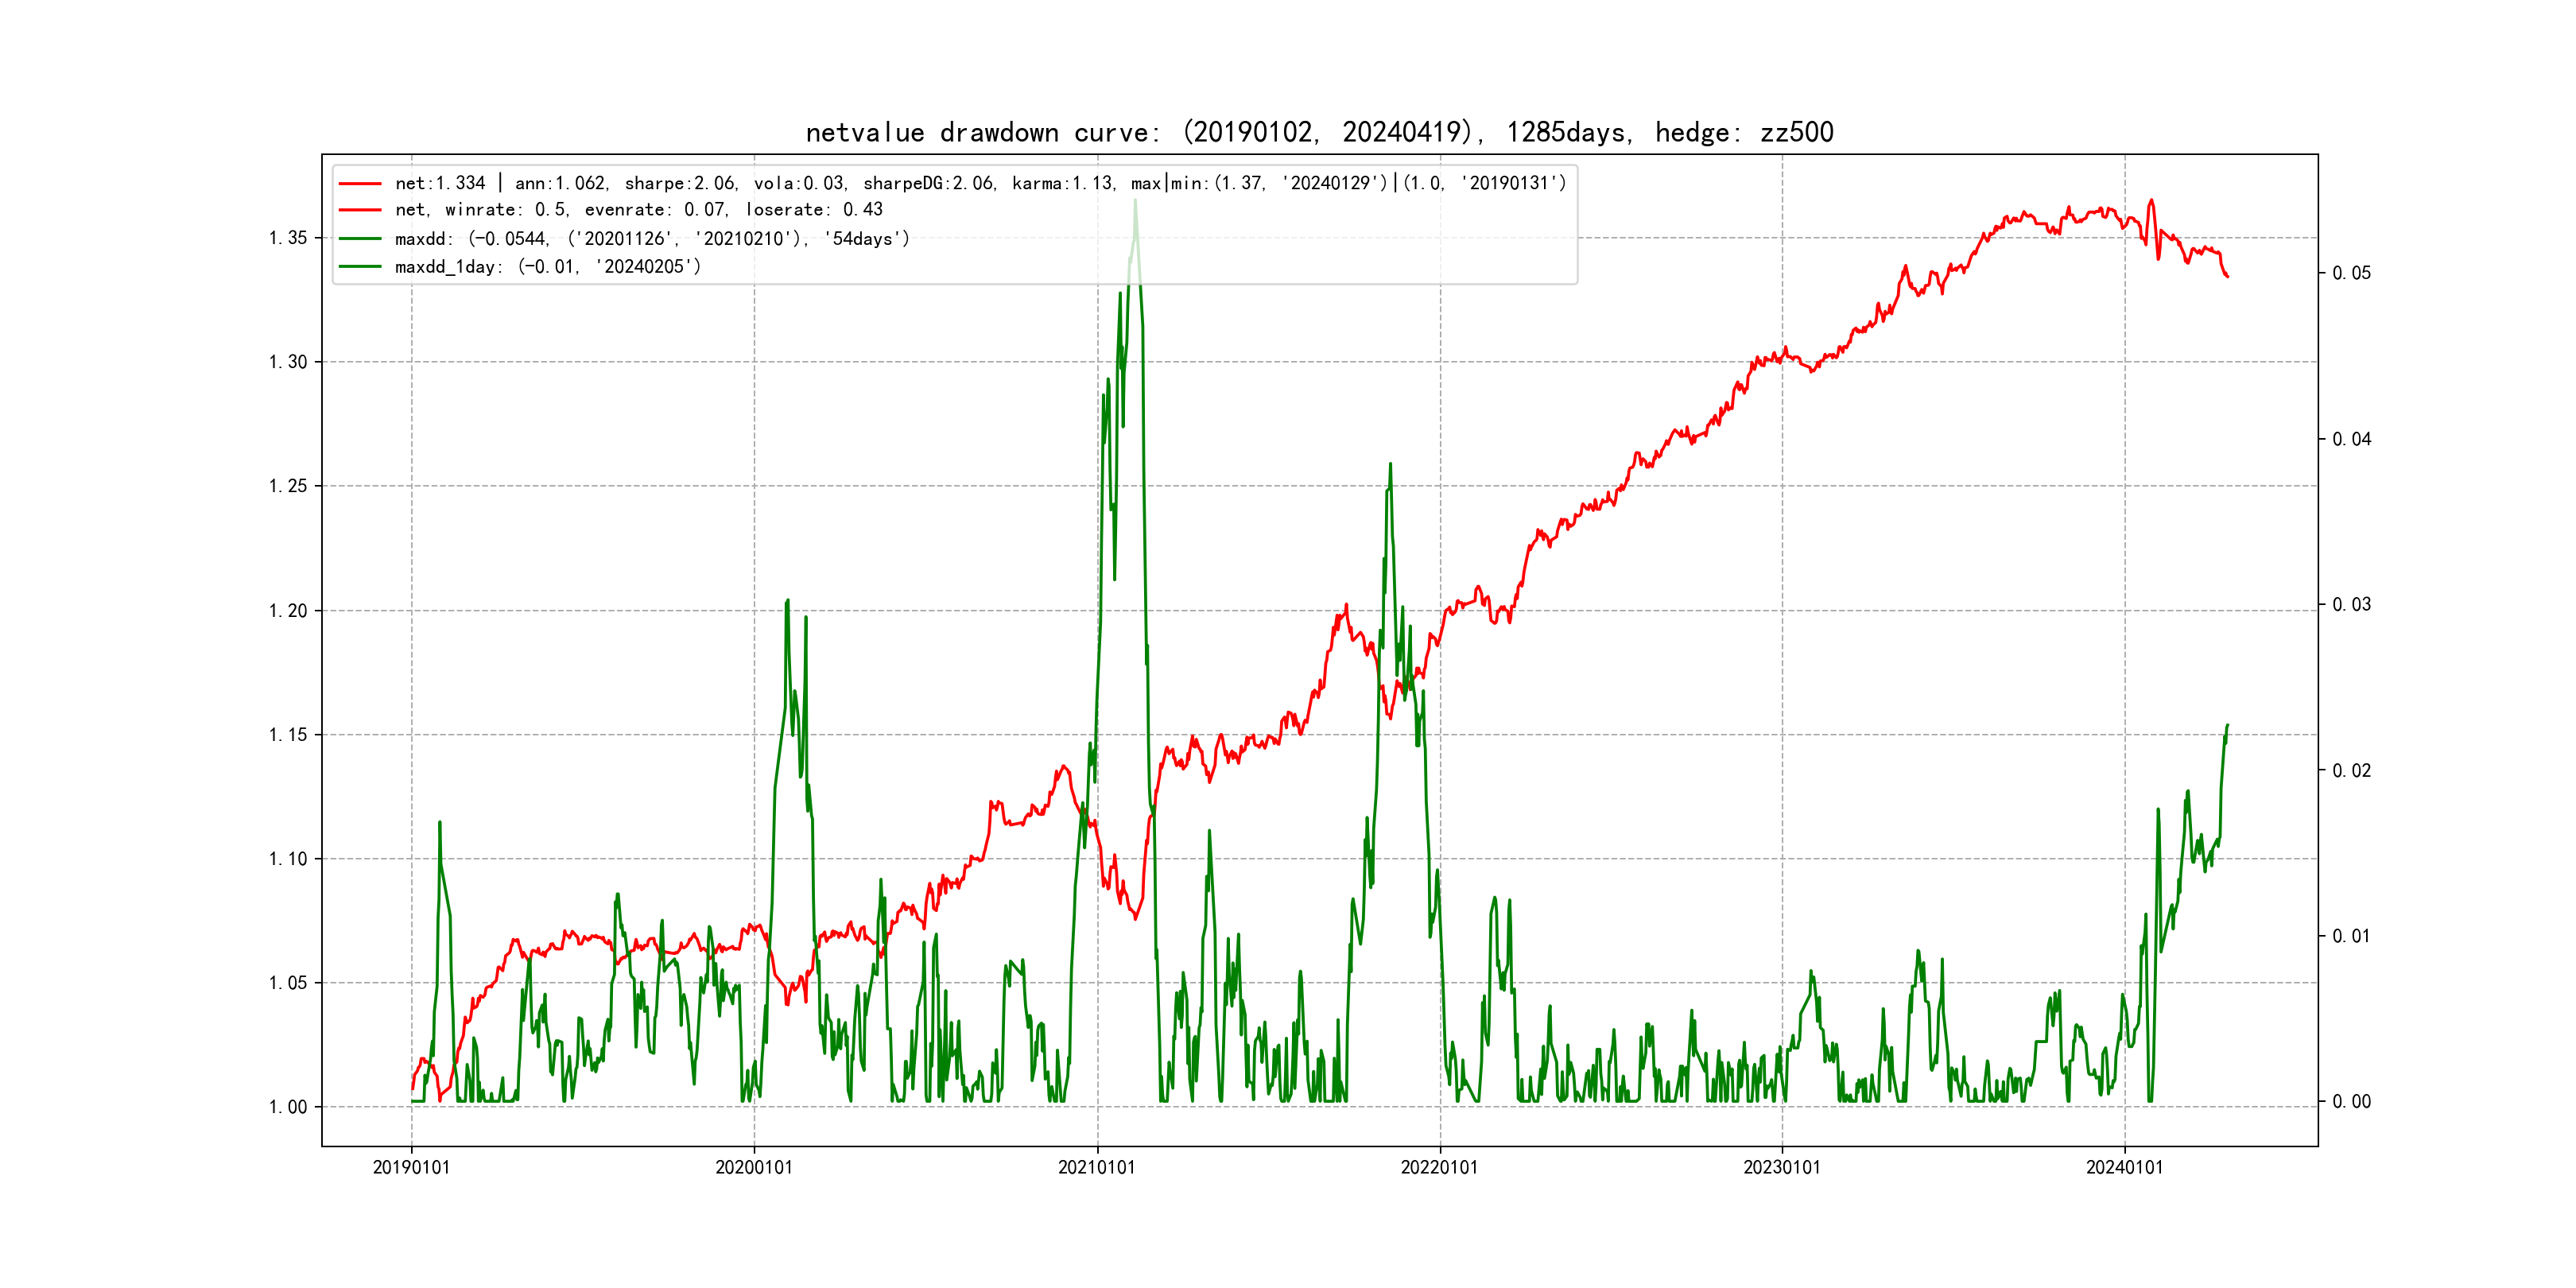
Task: Click the 1.00 left axis tick label
Action: [x=288, y=1107]
